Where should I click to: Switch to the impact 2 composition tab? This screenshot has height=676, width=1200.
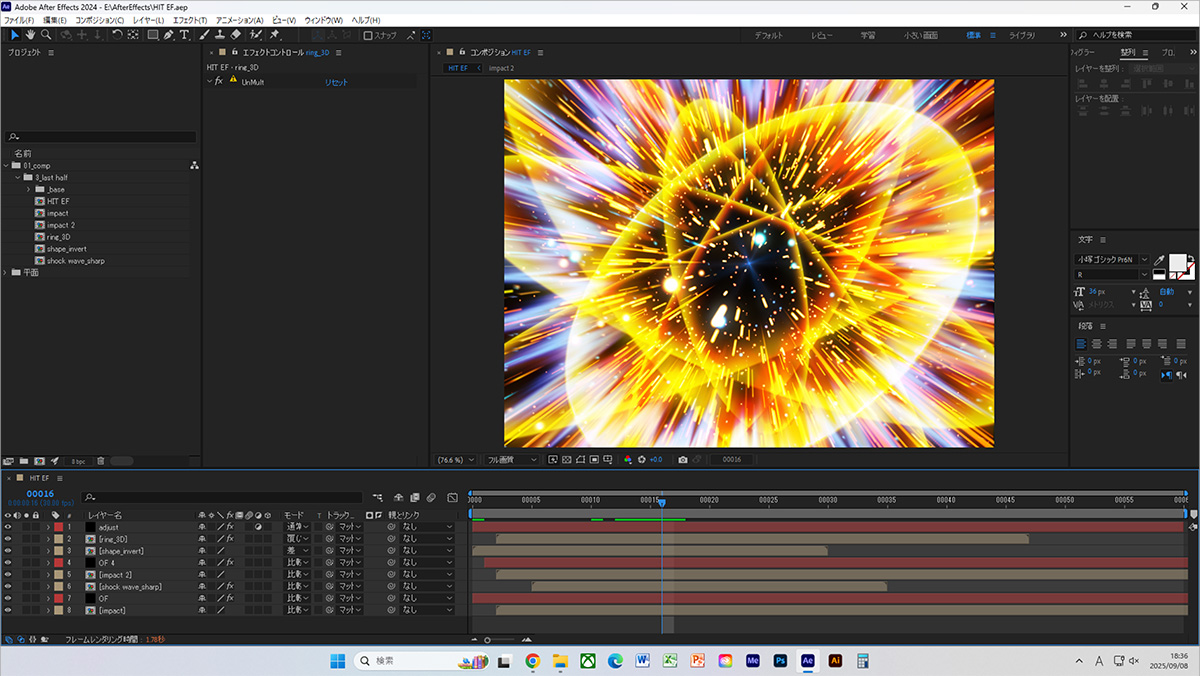coord(501,68)
